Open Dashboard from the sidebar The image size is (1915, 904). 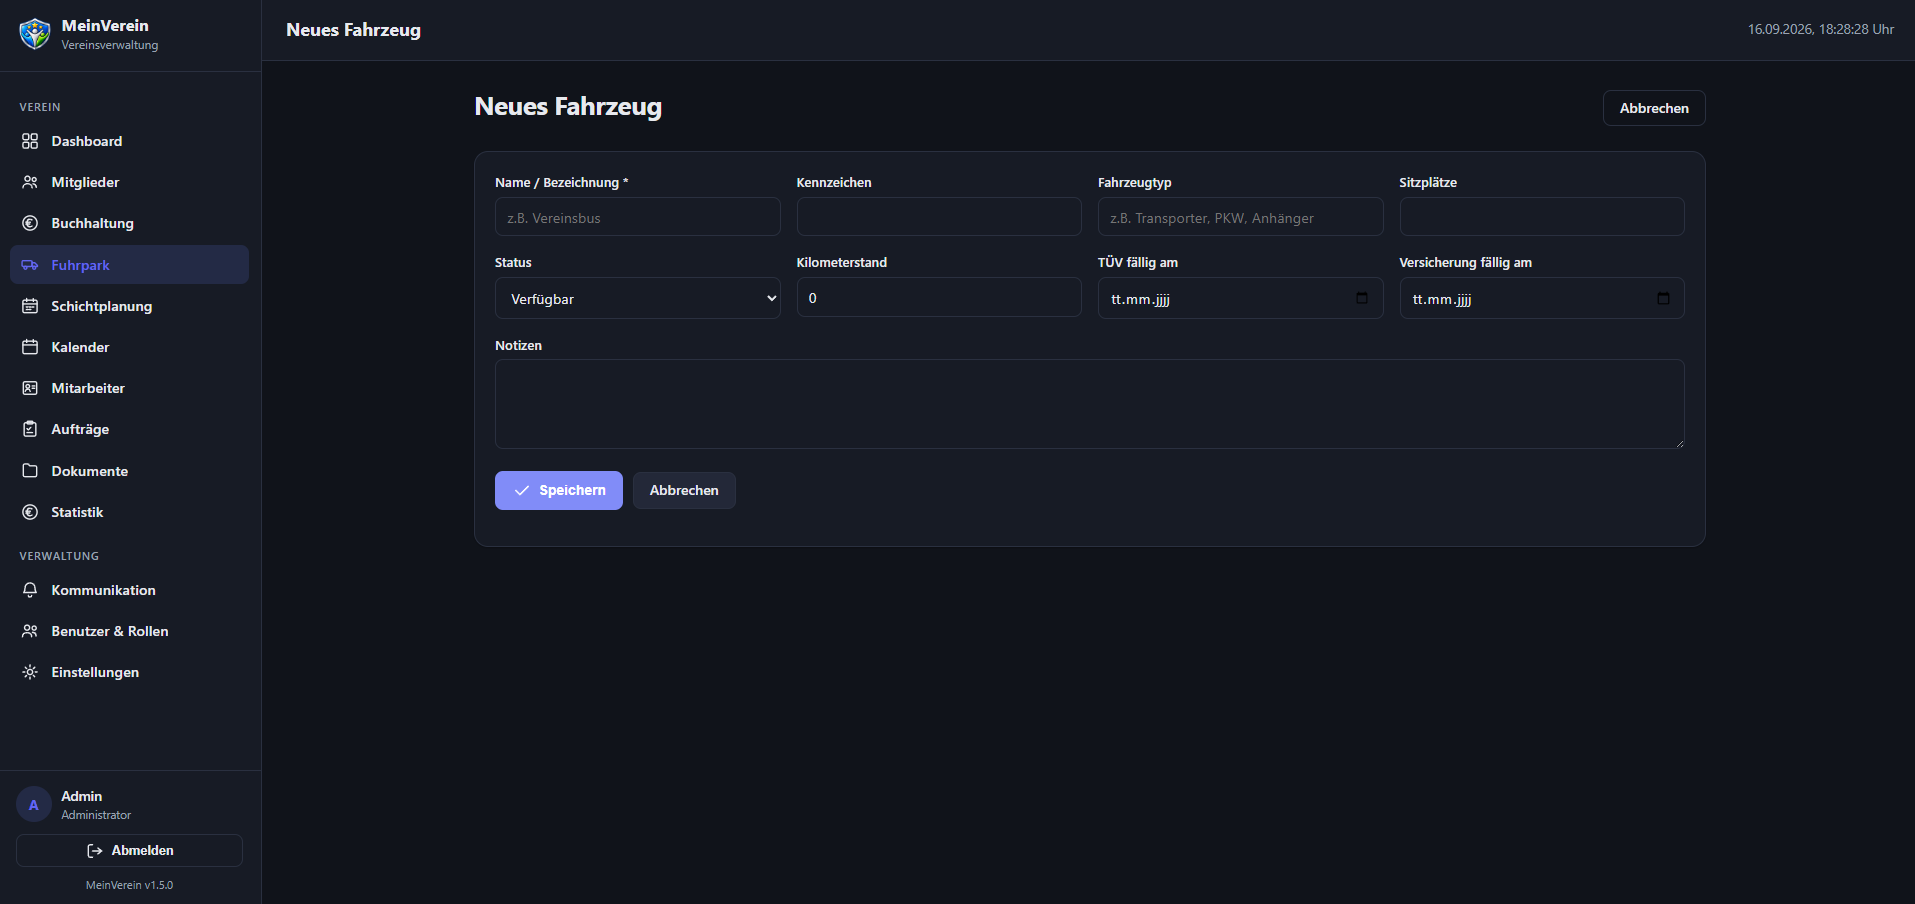pos(129,141)
